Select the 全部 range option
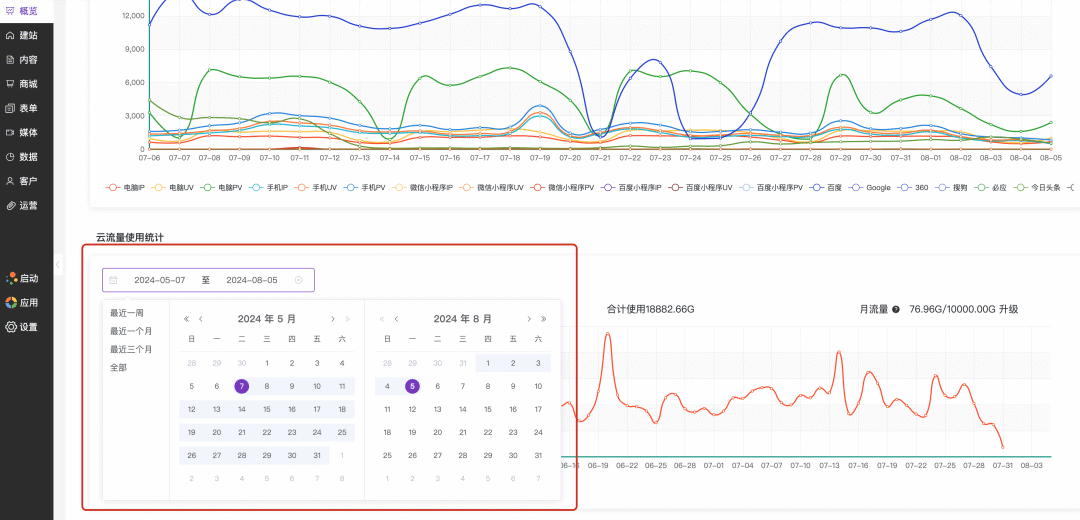 click(119, 368)
